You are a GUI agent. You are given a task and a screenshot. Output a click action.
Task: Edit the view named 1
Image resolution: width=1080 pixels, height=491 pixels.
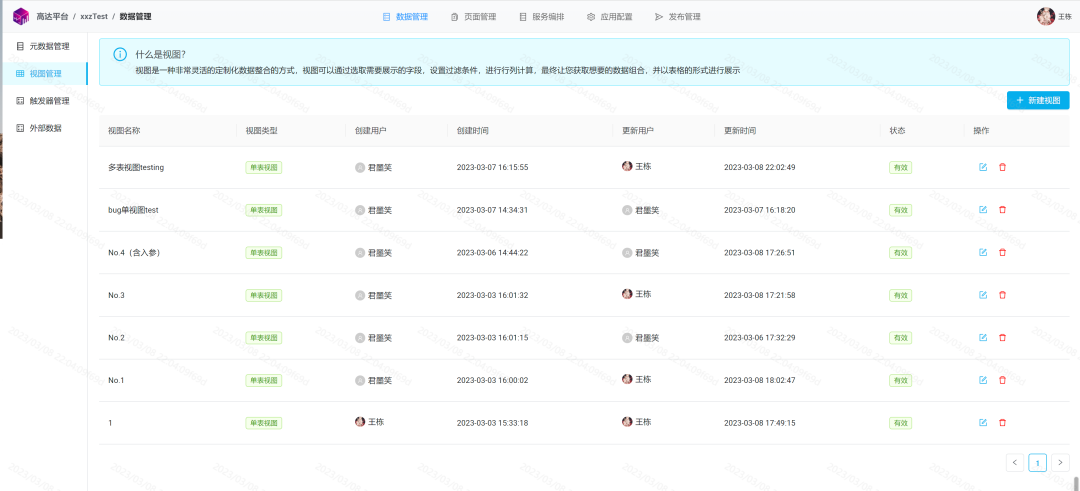coord(983,423)
